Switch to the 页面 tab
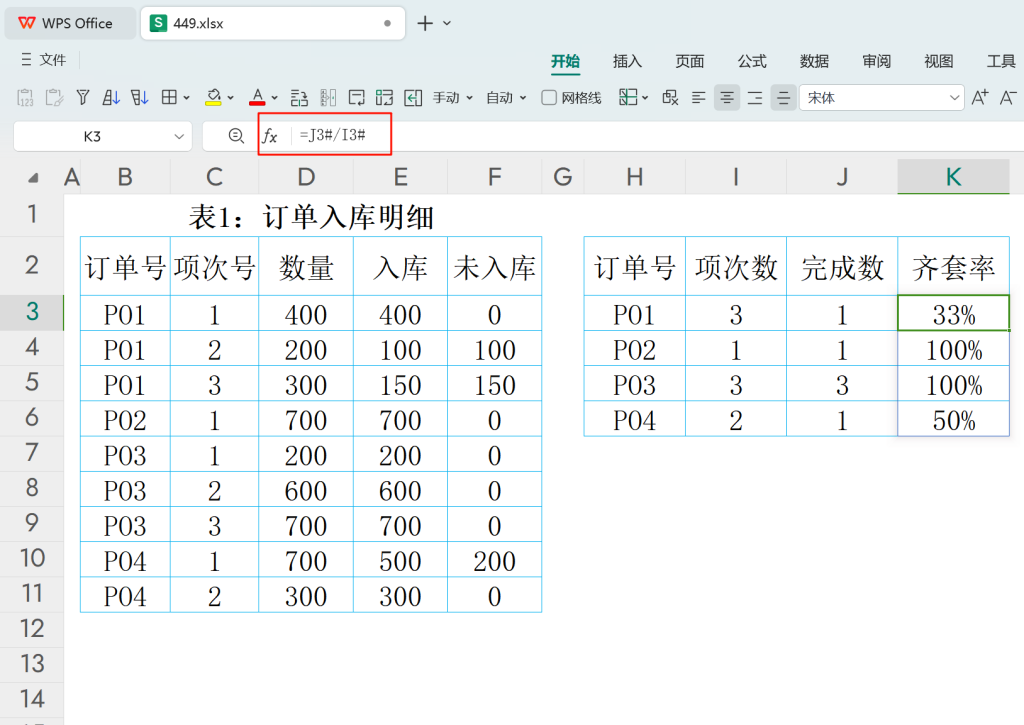 pyautogui.click(x=690, y=61)
